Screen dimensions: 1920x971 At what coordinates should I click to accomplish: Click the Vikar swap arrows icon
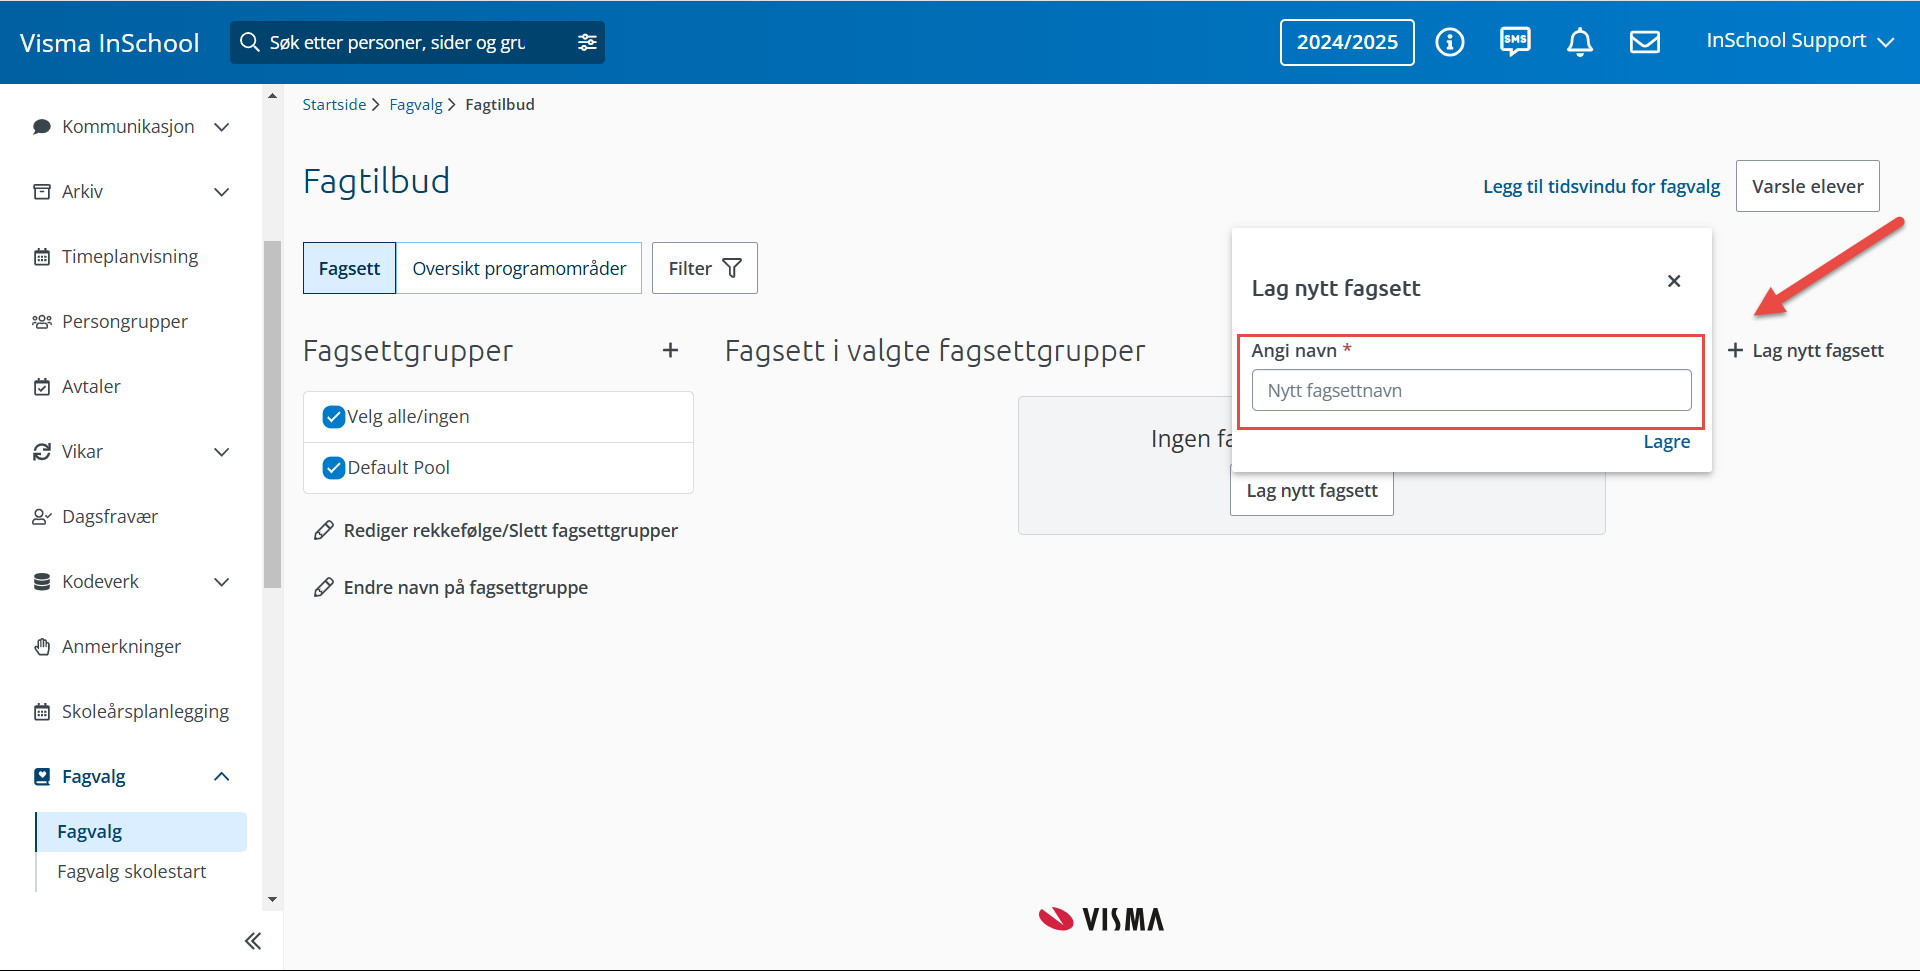click(x=42, y=452)
